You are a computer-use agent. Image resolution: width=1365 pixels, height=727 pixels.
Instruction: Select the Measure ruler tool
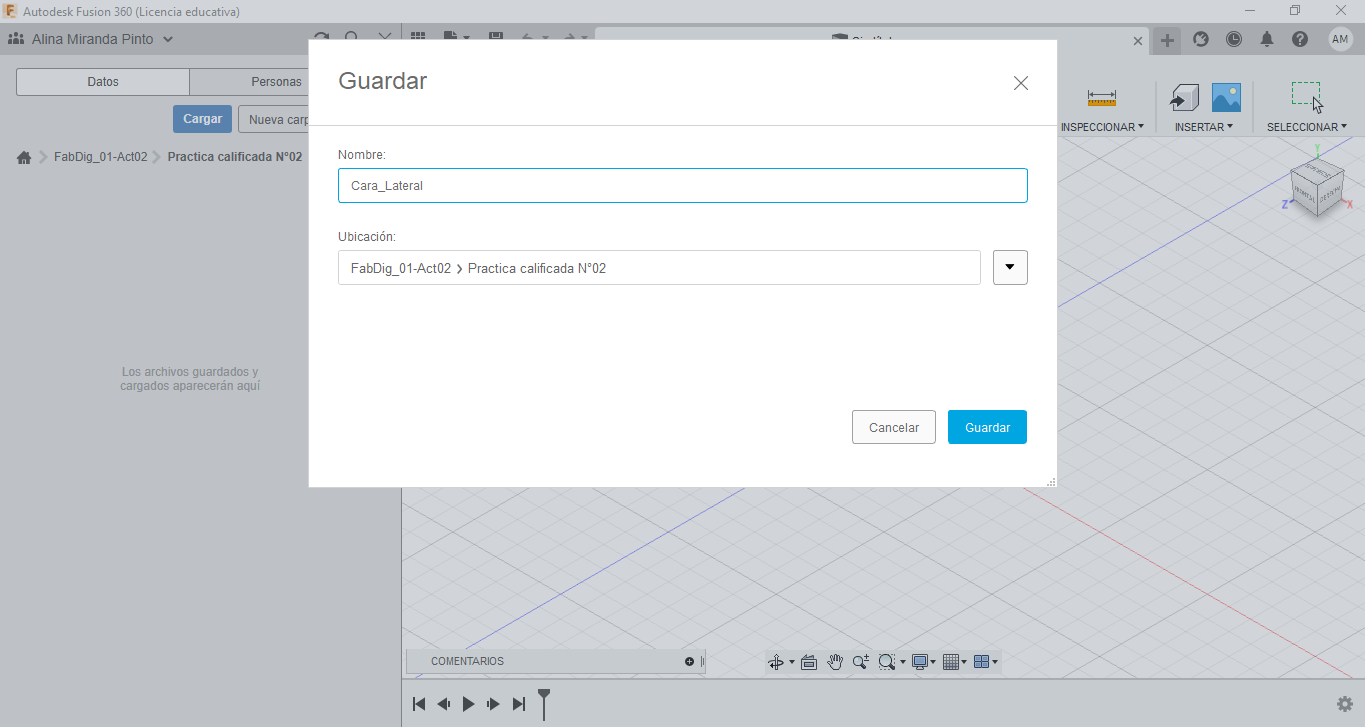[x=1102, y=98]
